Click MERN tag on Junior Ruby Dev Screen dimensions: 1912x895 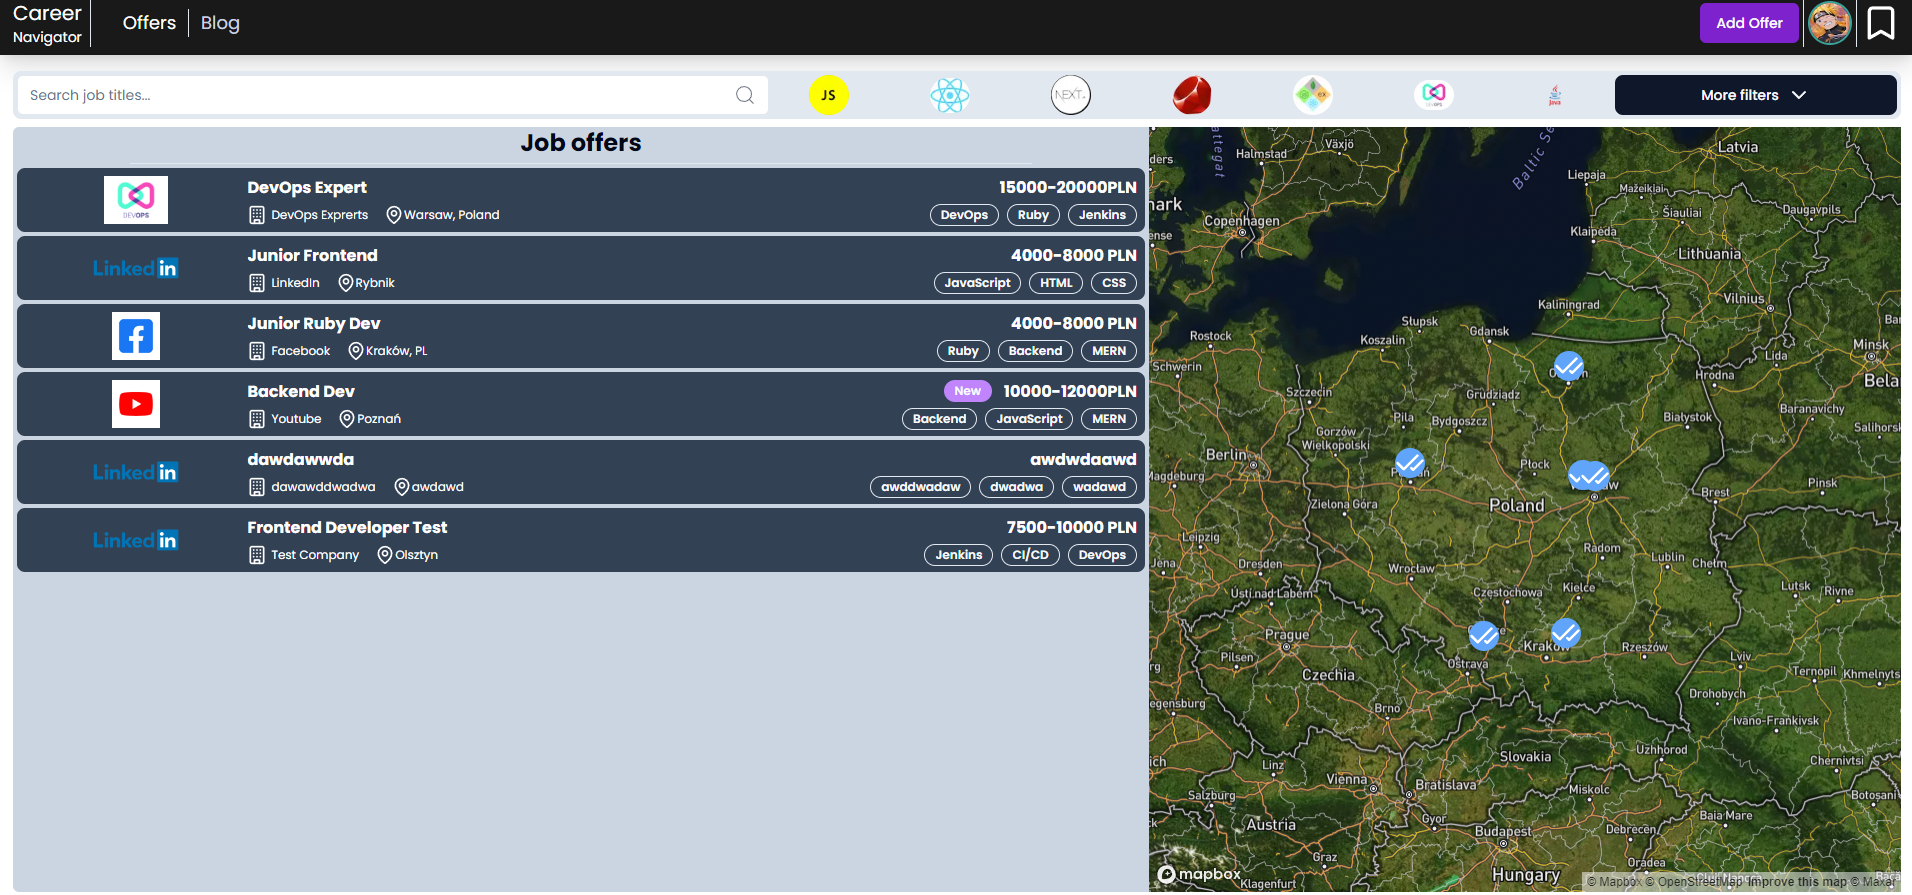[x=1109, y=351]
